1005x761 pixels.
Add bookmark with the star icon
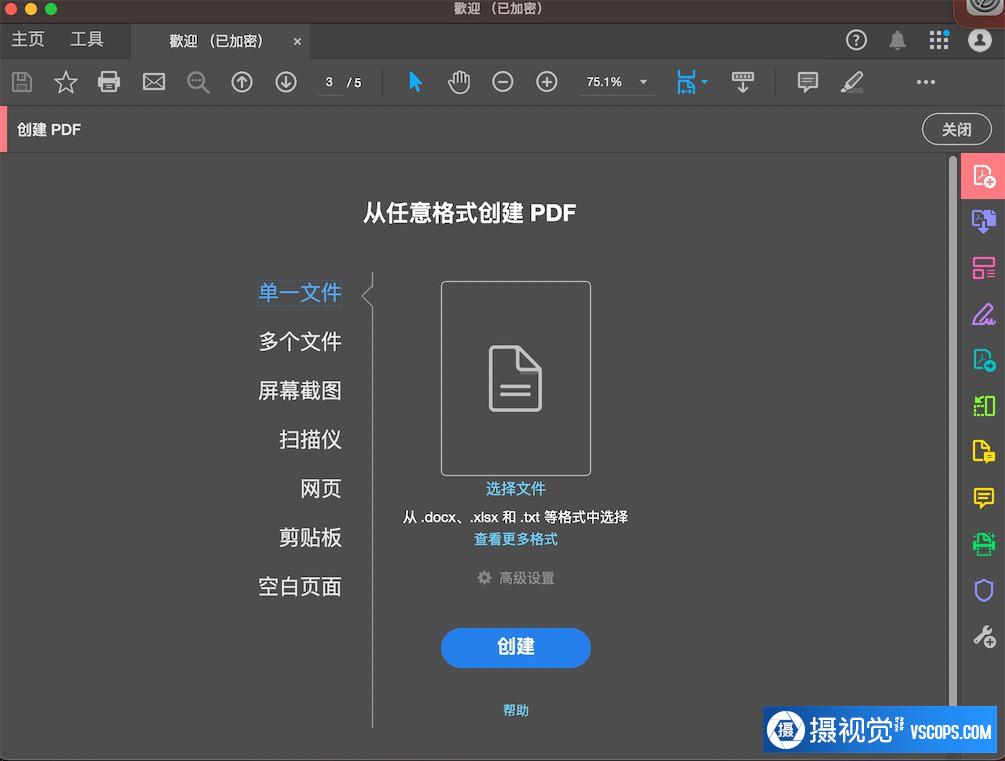(66, 82)
